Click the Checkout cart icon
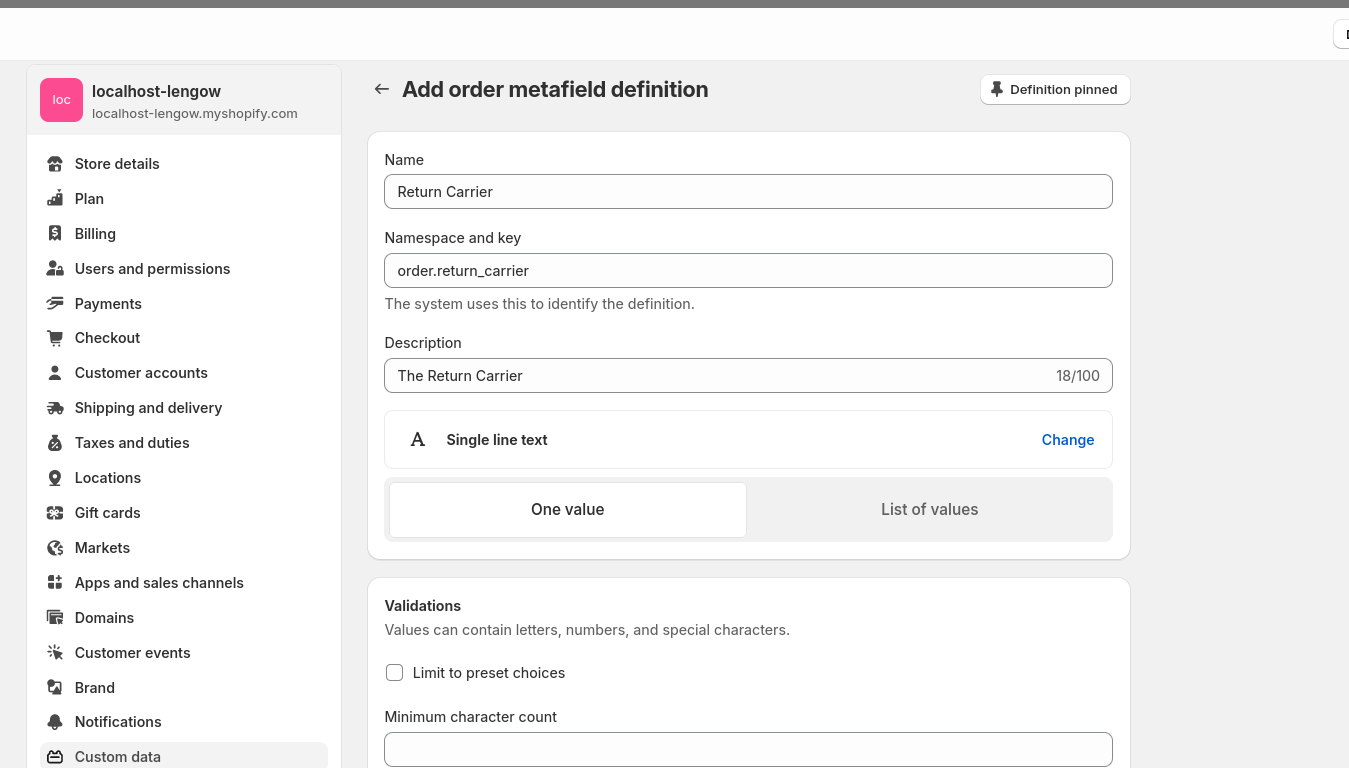 [x=55, y=338]
